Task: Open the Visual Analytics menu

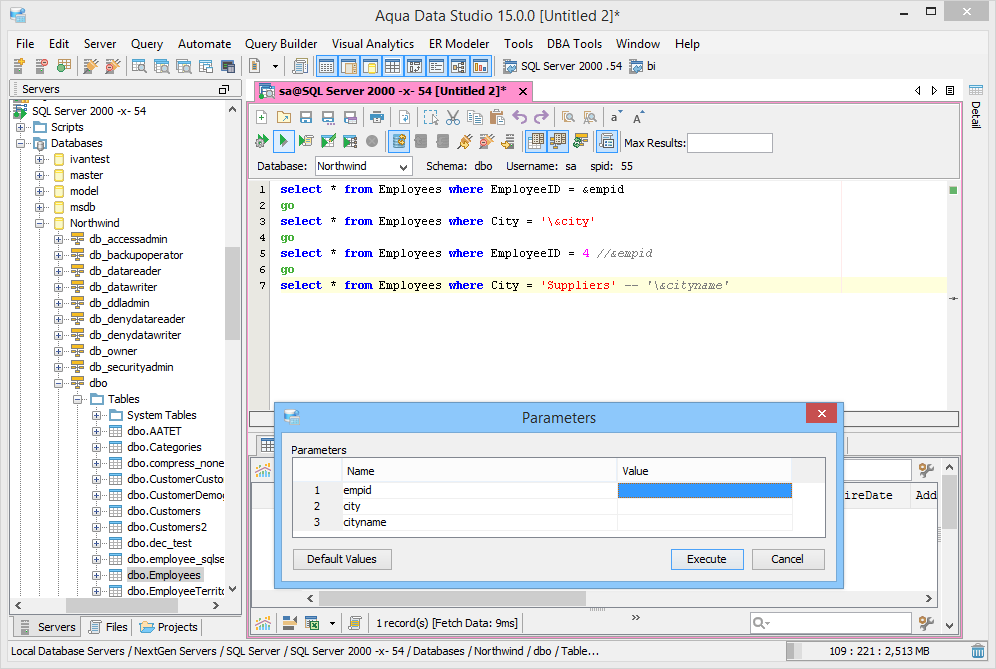Action: tap(373, 44)
